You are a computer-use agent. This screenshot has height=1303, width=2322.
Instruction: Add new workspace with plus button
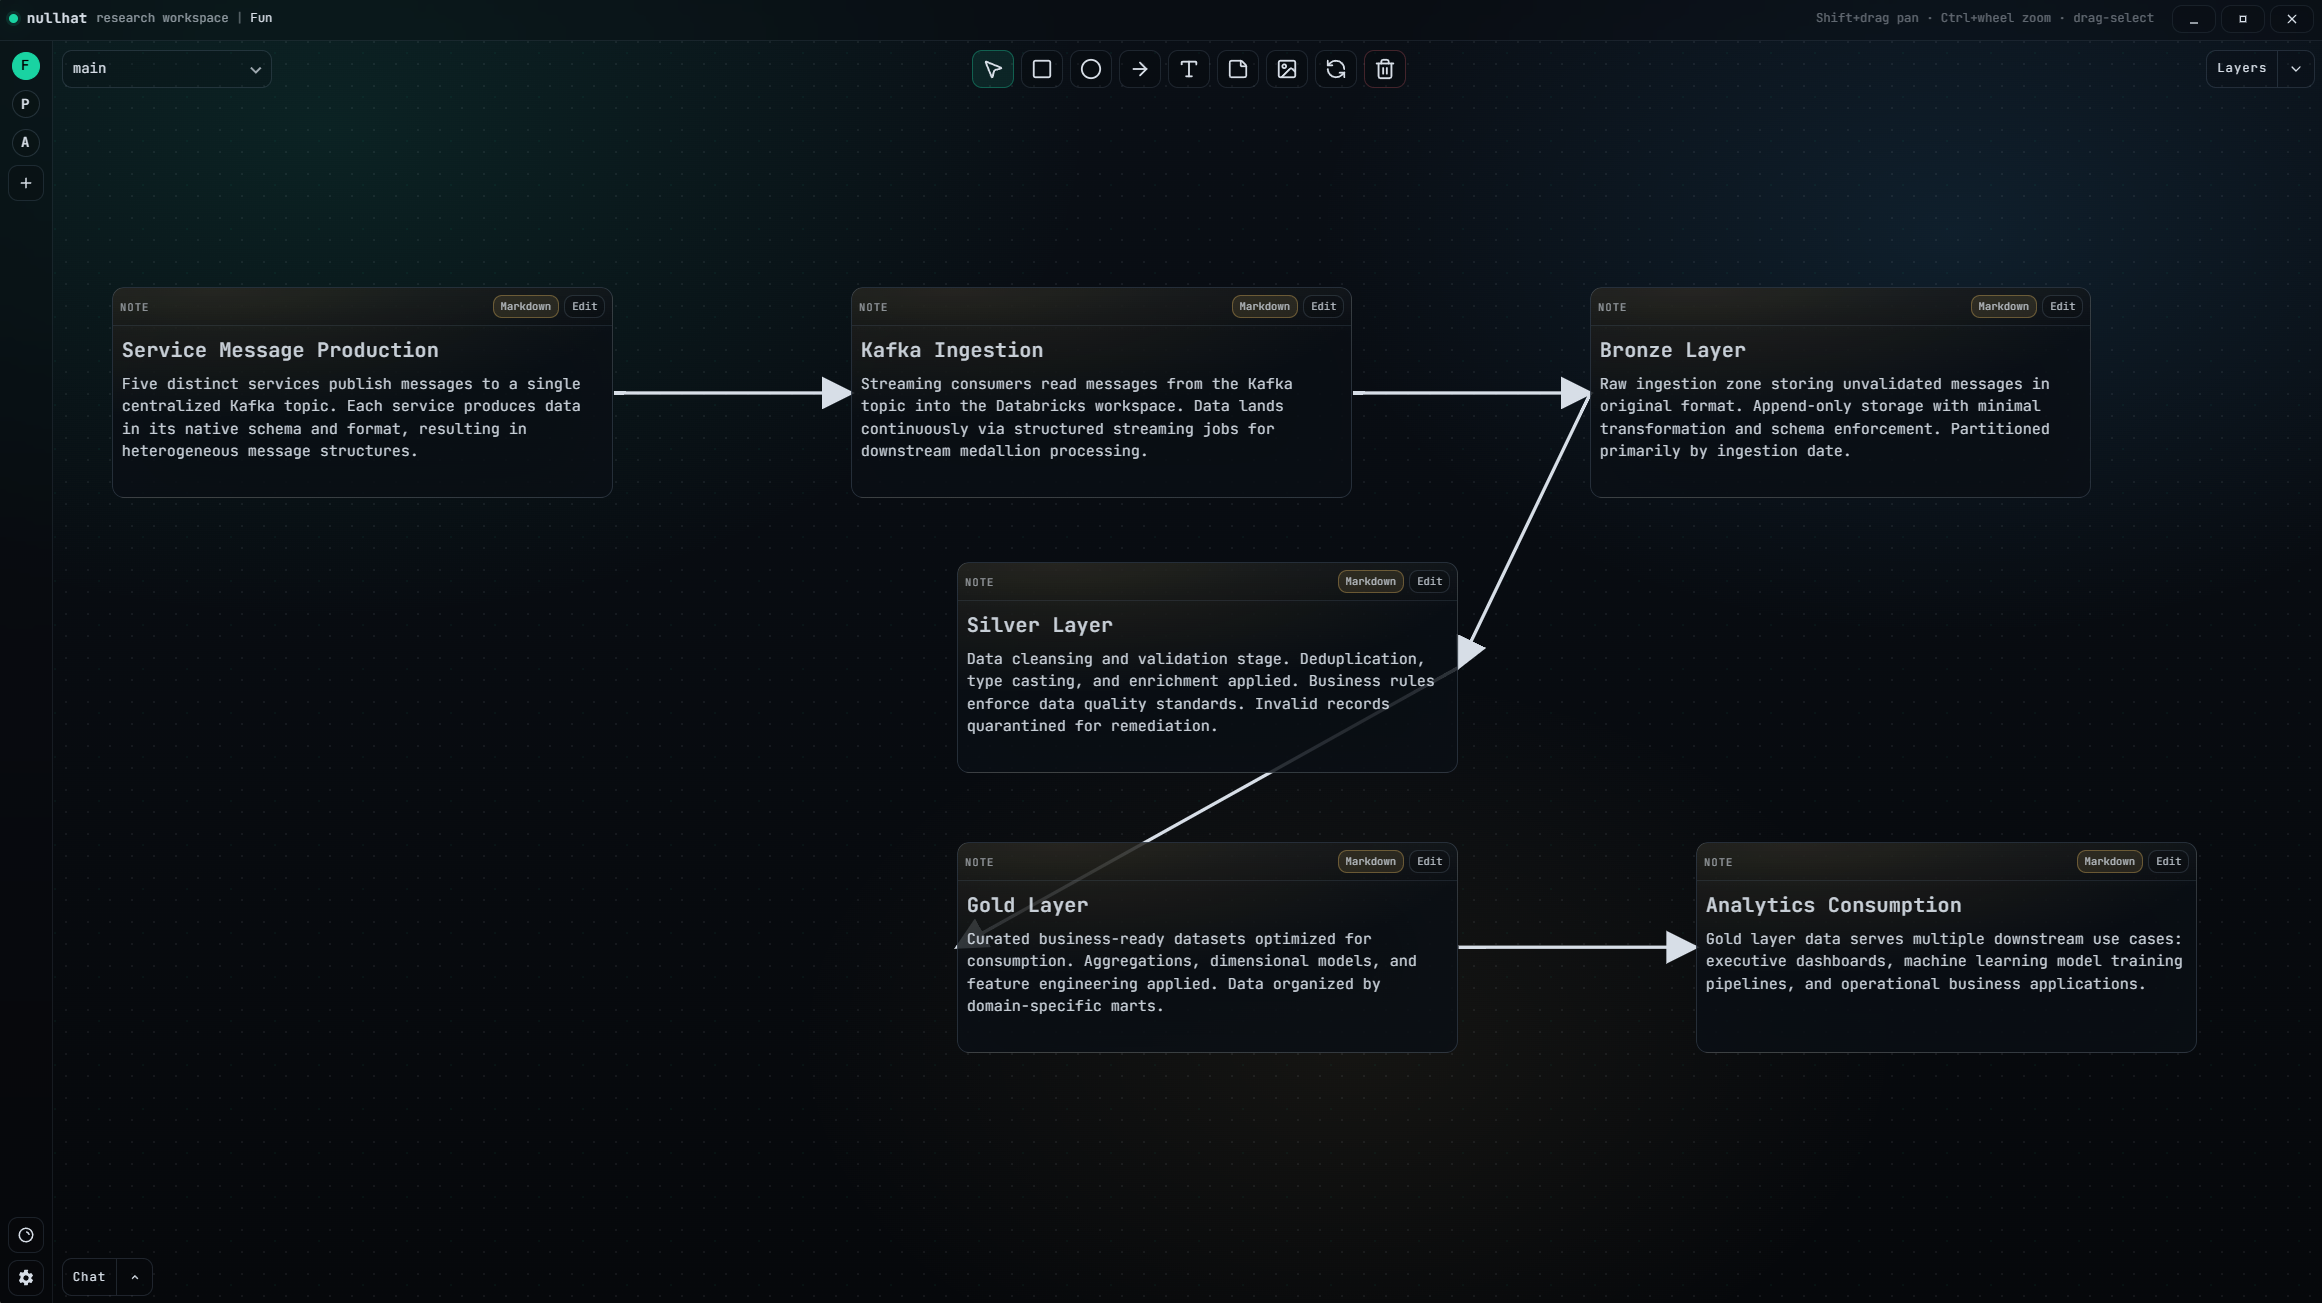[26, 183]
